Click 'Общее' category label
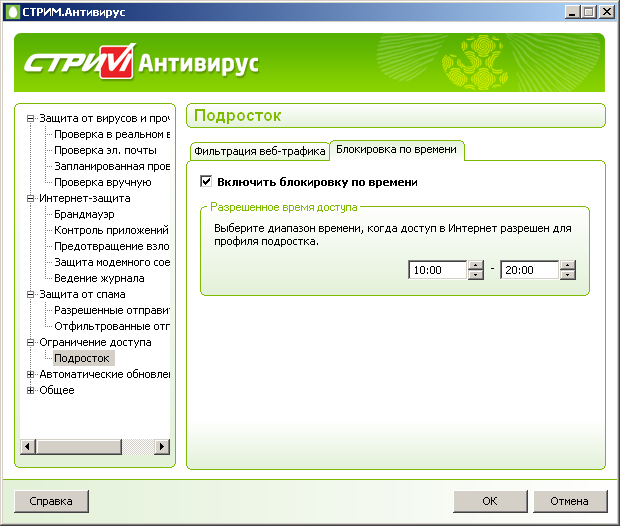Viewport: 620px width, 526px height. 57,390
